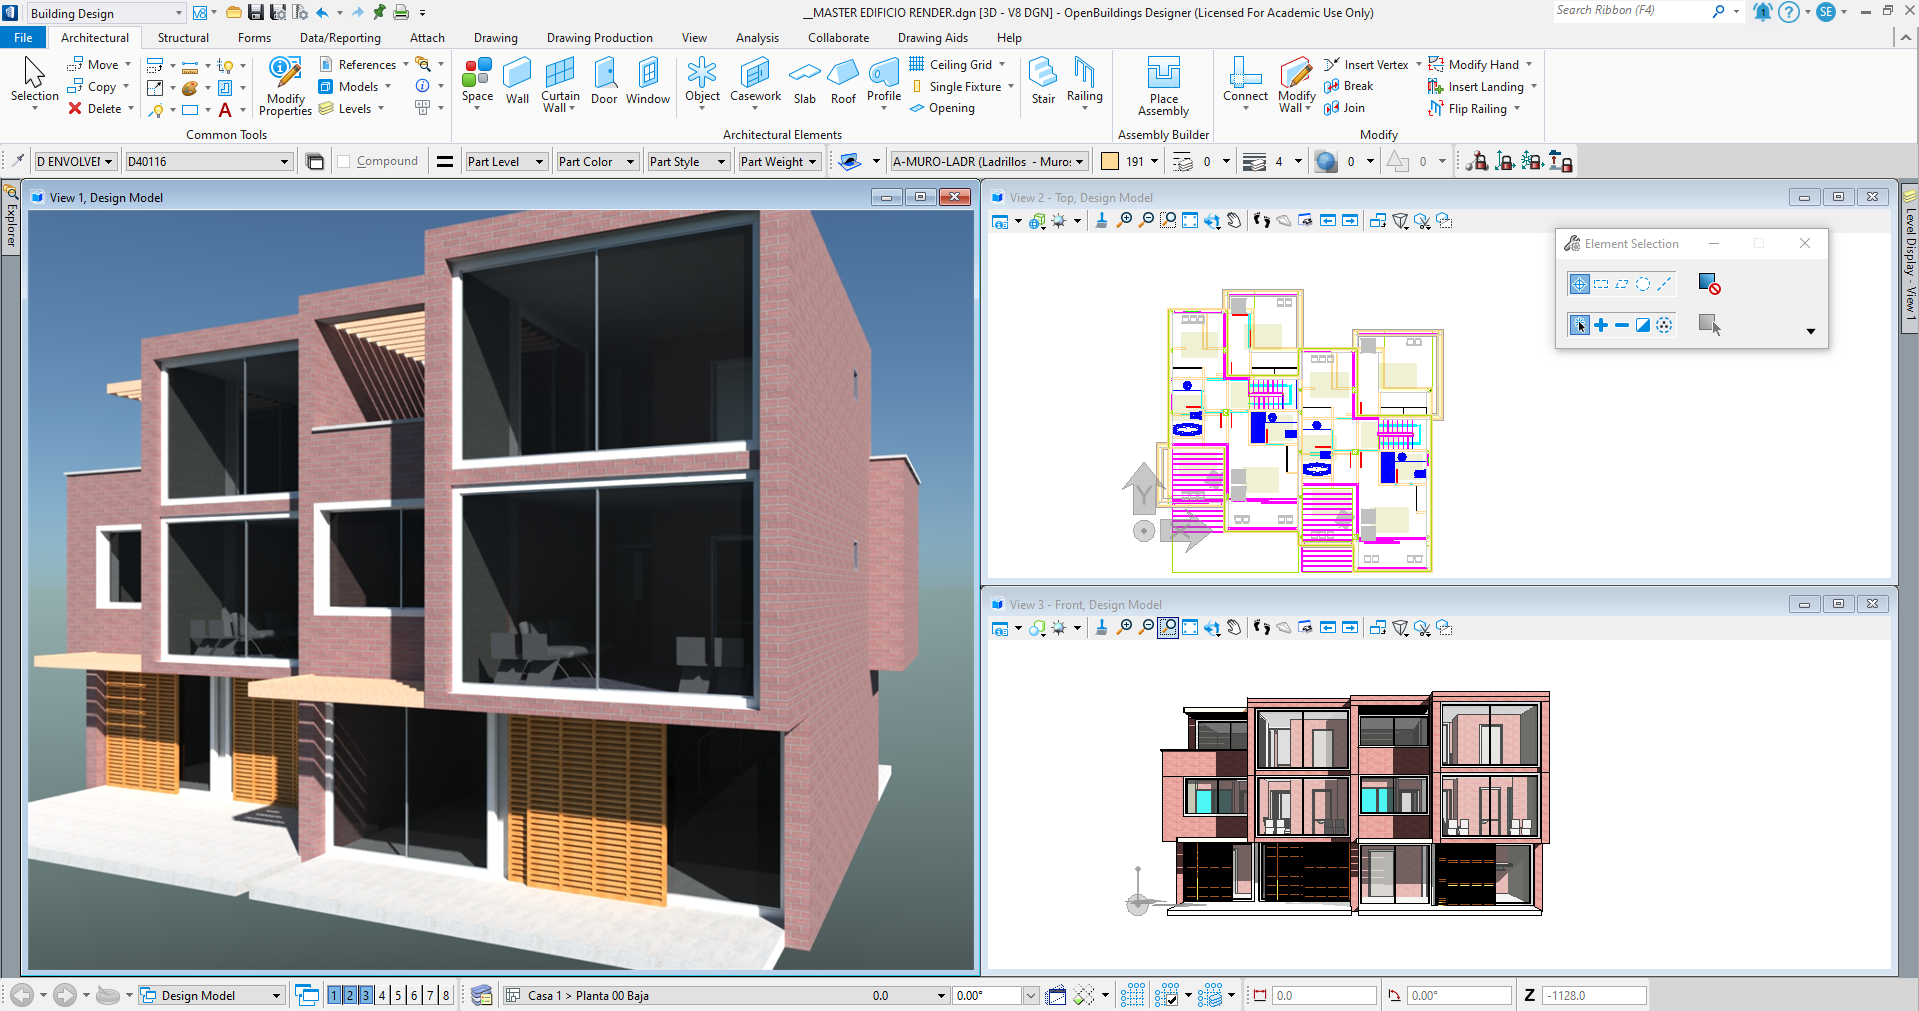The image size is (1919, 1011).
Task: Activate Rotate View in View 3 toolbar
Action: click(x=1211, y=628)
